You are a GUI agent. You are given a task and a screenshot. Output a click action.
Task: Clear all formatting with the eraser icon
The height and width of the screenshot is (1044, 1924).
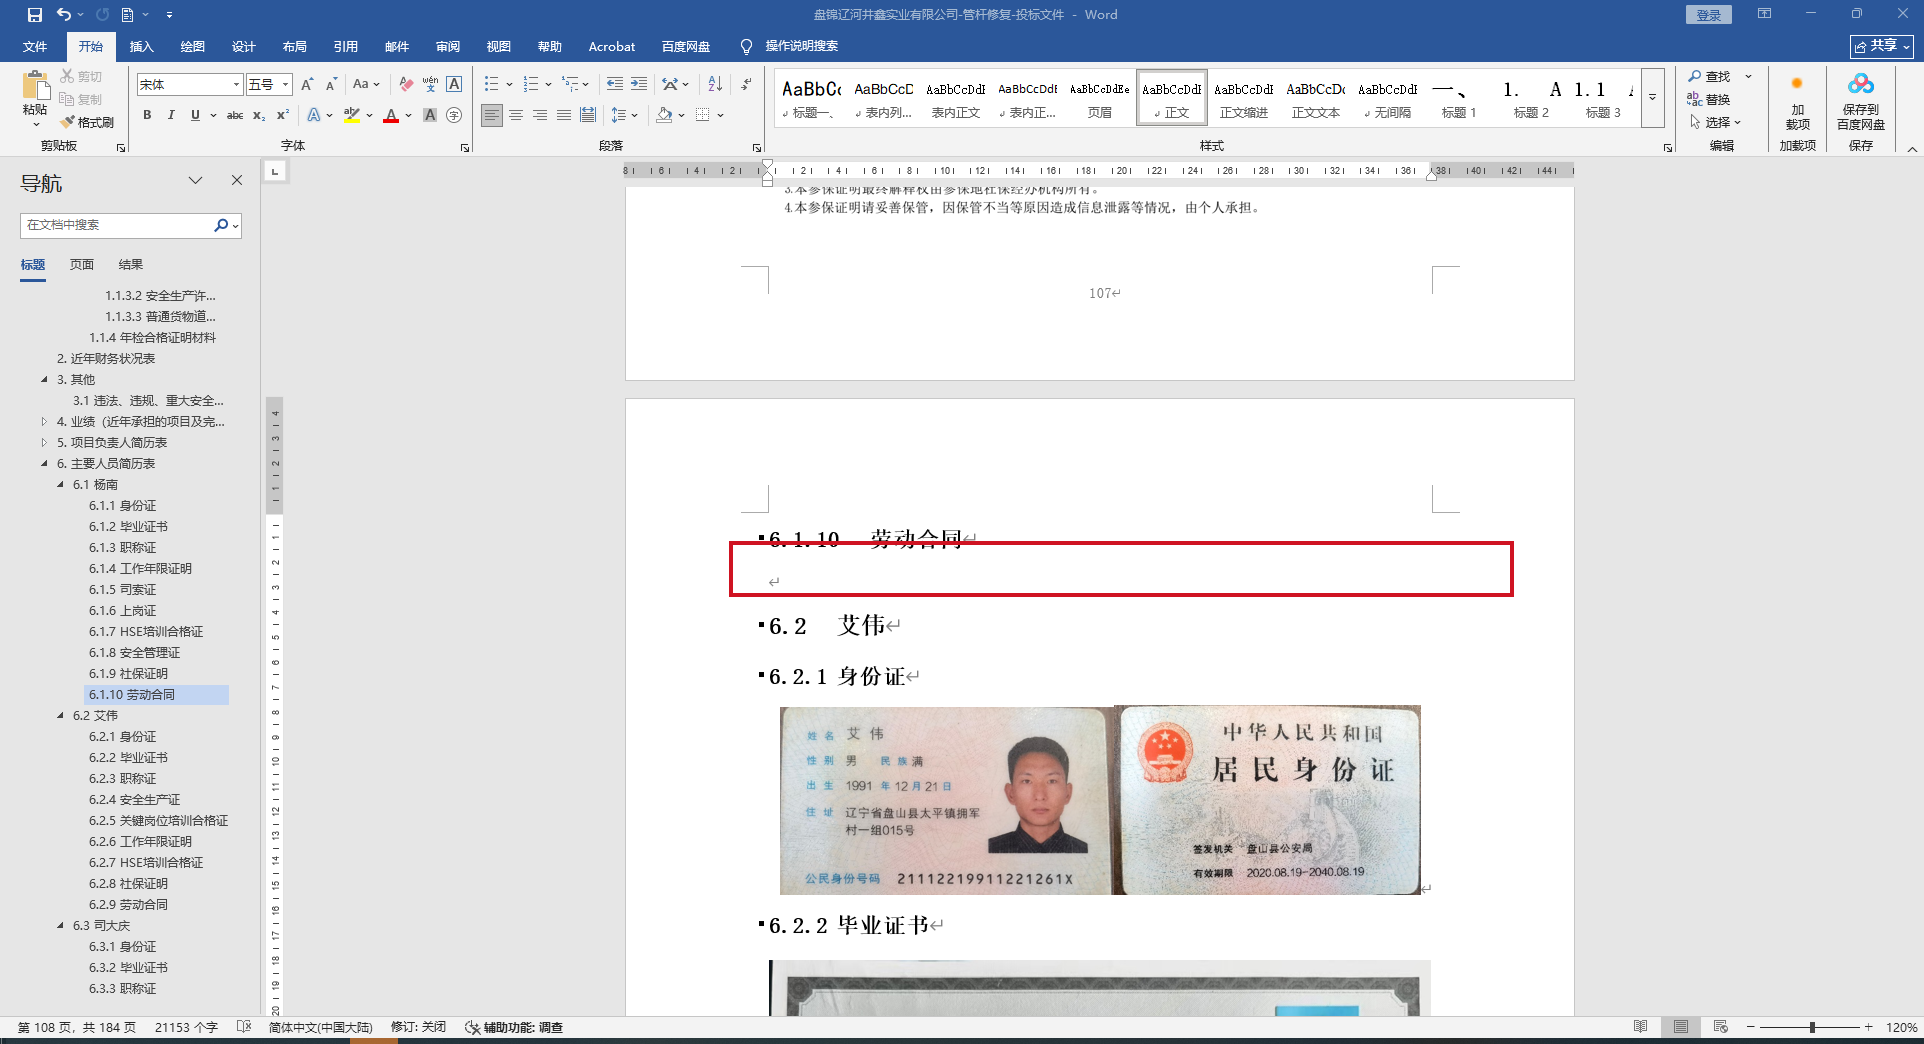(x=405, y=85)
